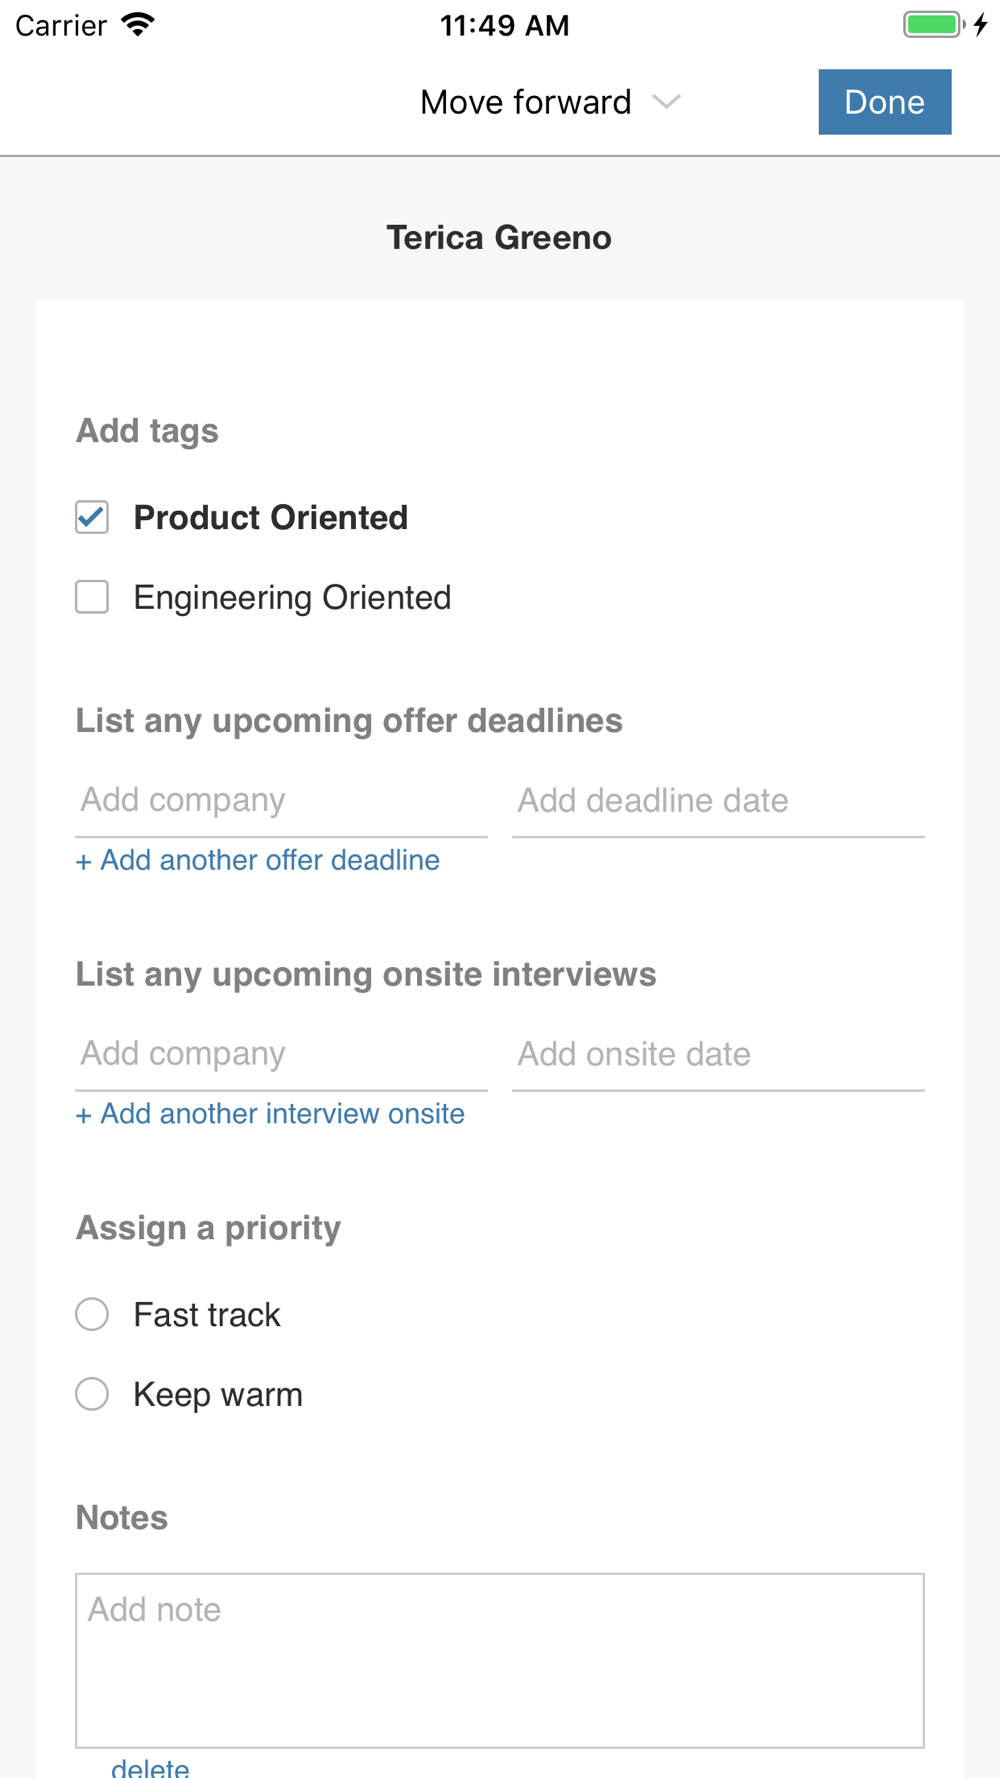Tap the Engineering Oriented label text
The height and width of the screenshot is (1778, 1000).
tap(292, 598)
